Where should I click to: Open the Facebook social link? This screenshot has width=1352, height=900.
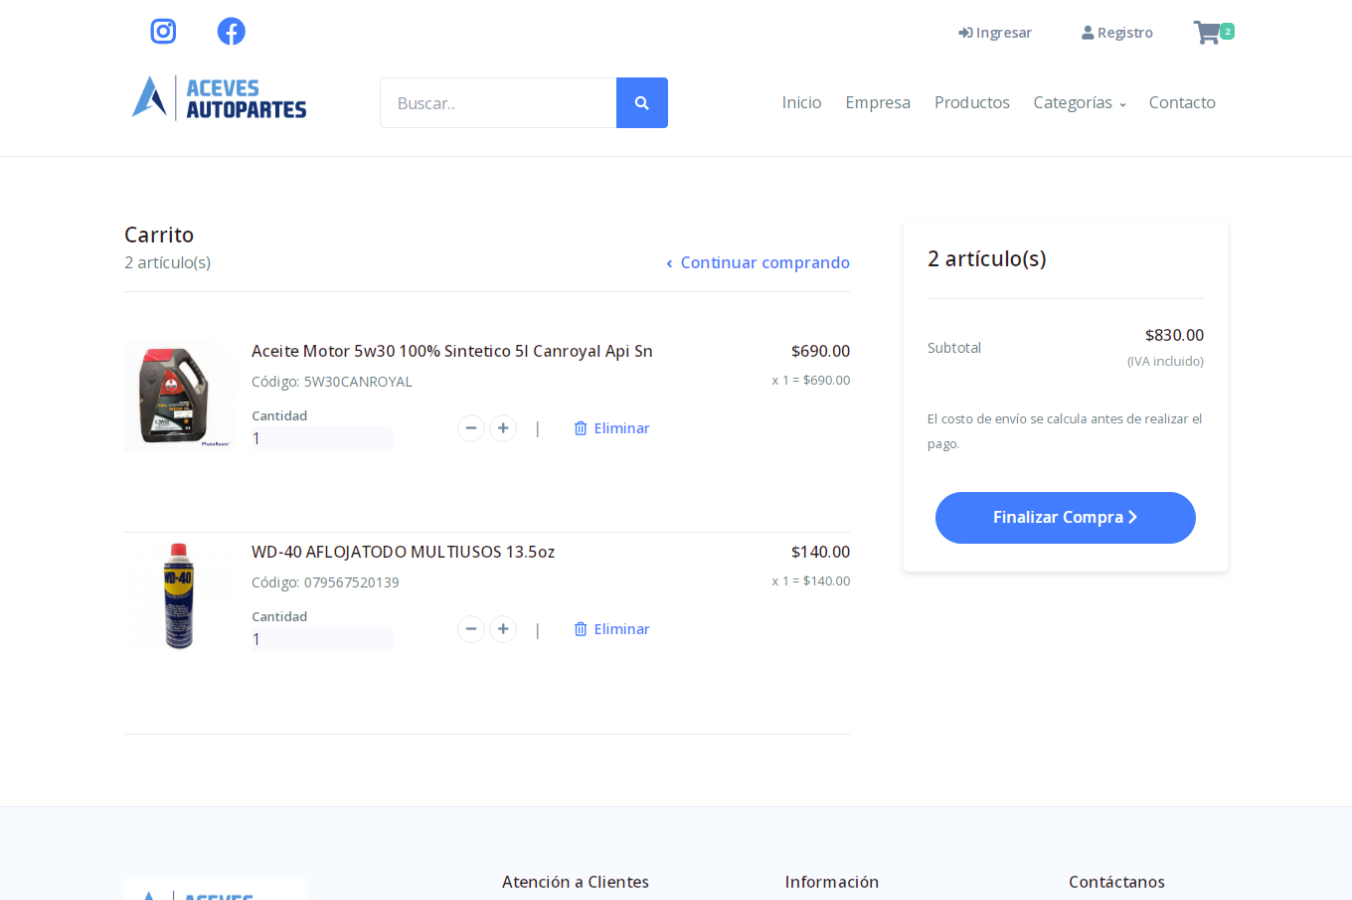click(x=231, y=32)
